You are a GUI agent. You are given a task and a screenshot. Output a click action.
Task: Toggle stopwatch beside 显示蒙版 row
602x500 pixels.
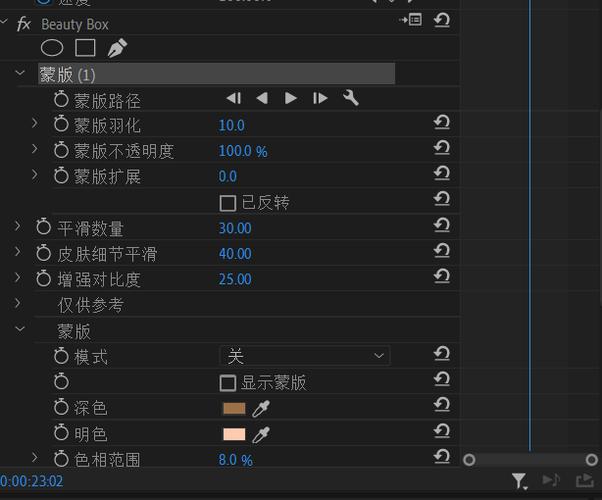pyautogui.click(x=61, y=381)
